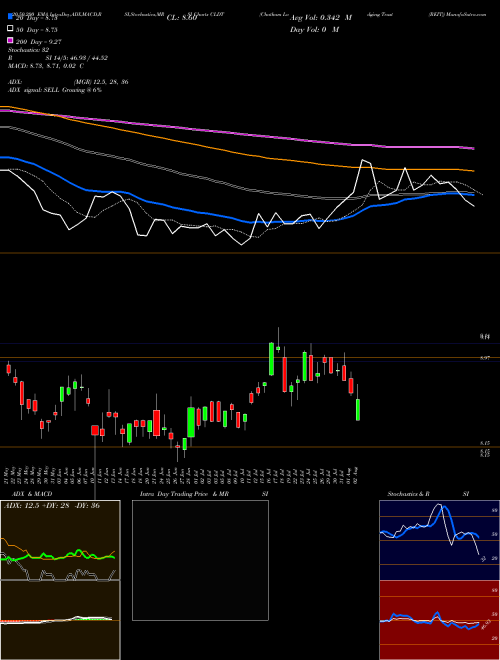
Task: Select the '200 Day = 9.27' legend text
Action: 39,42
